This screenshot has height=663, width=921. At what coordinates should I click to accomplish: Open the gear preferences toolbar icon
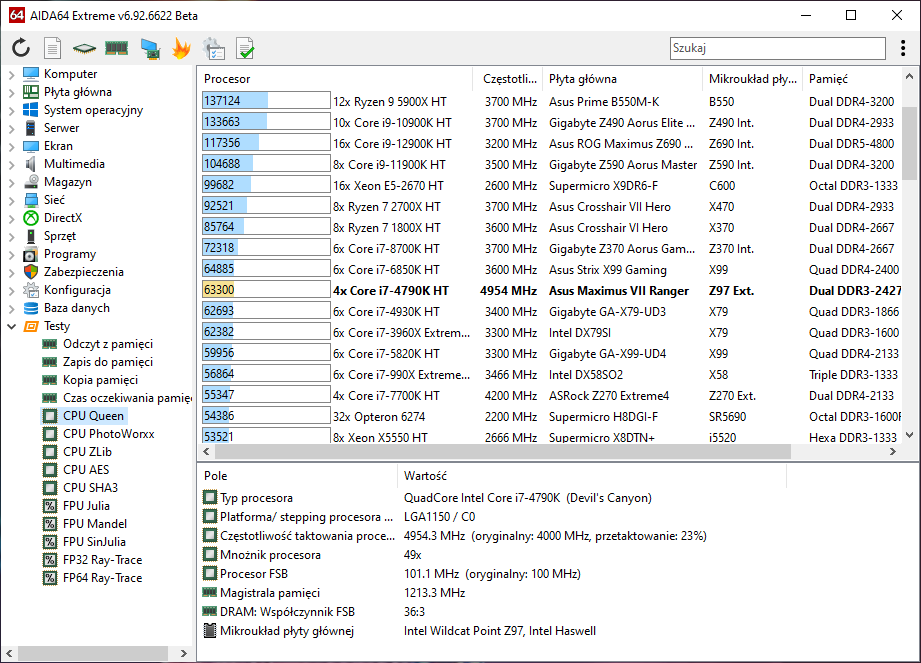pyautogui.click(x=213, y=48)
